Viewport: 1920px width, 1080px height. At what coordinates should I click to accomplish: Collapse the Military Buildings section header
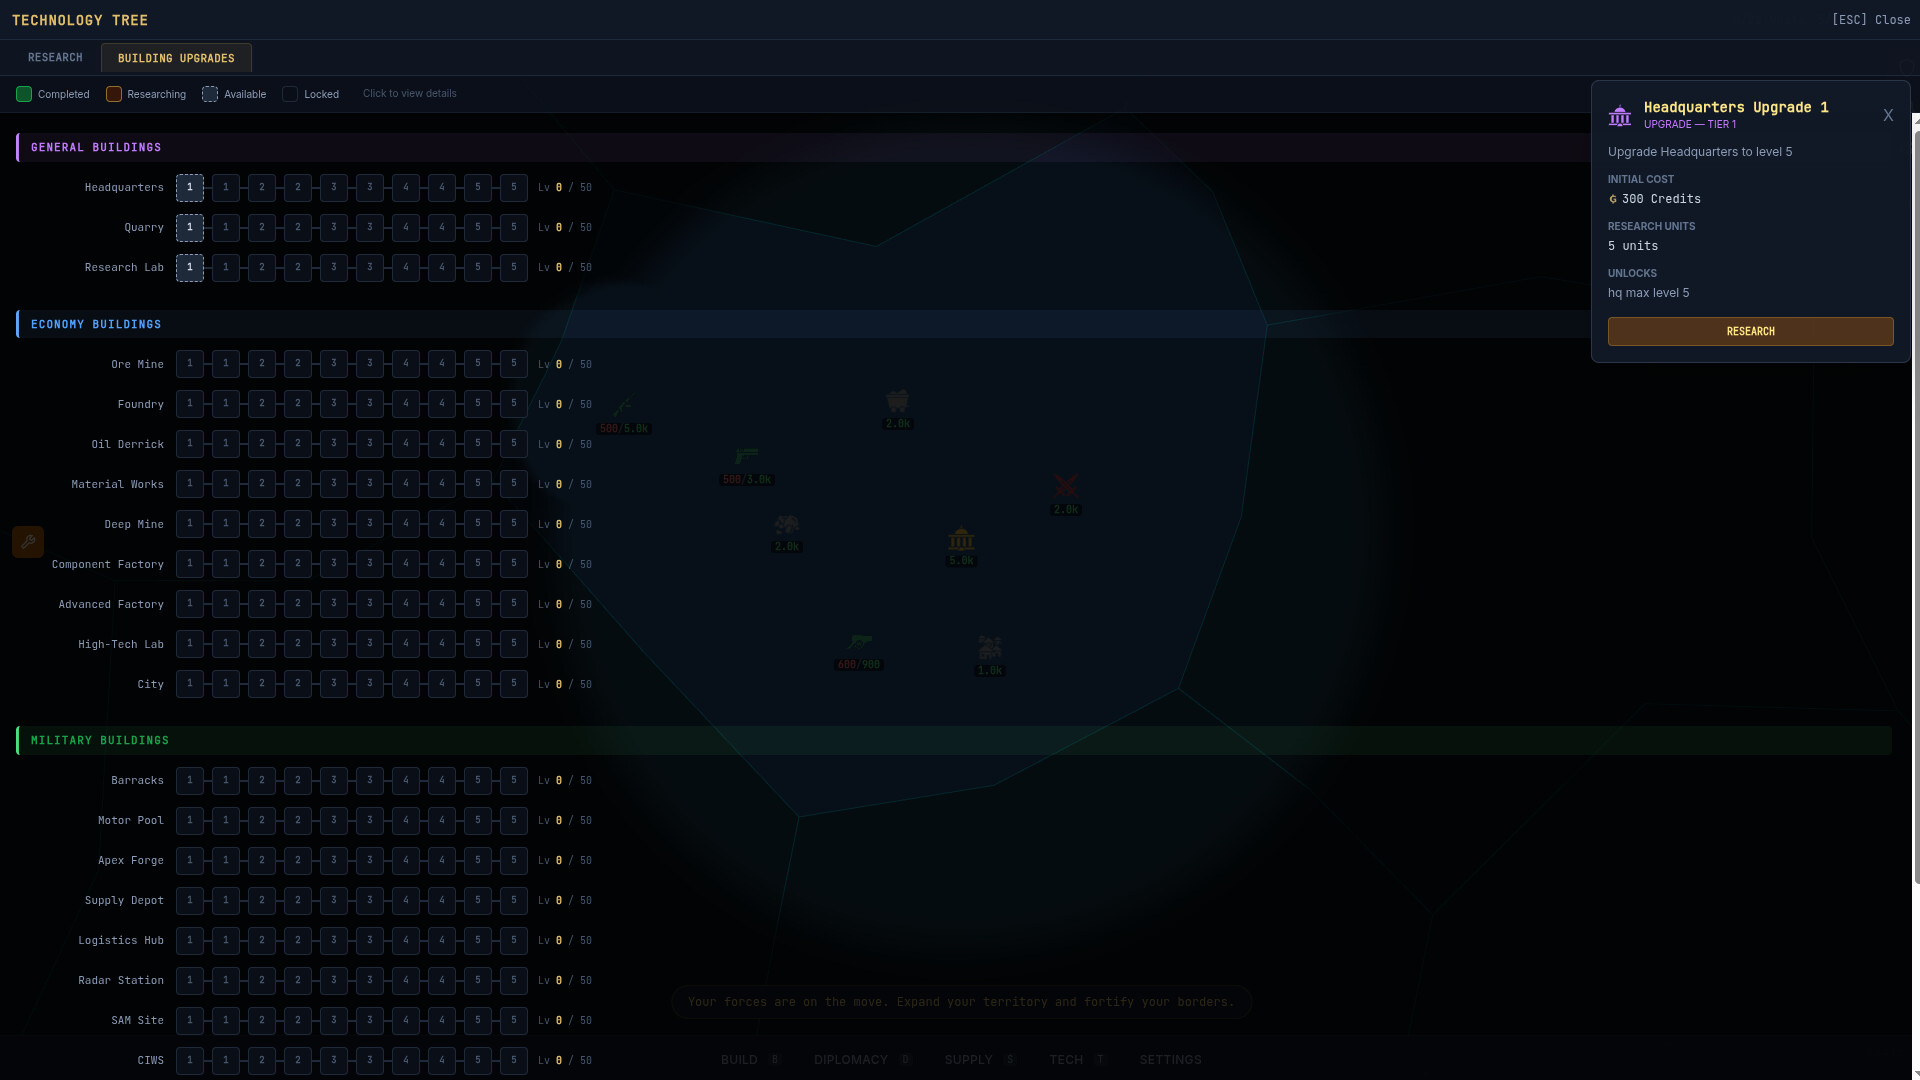(100, 740)
